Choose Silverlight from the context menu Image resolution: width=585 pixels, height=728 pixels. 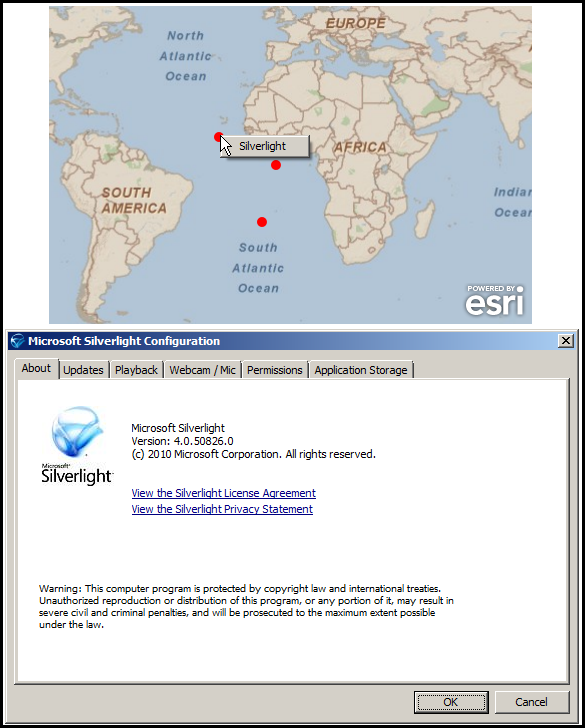click(264, 146)
